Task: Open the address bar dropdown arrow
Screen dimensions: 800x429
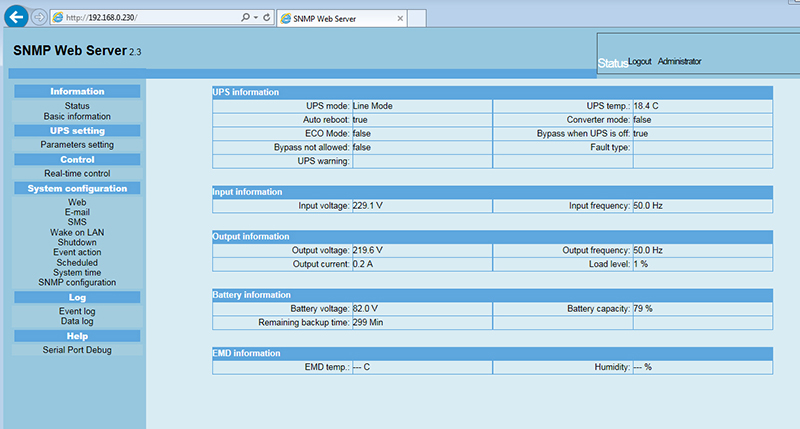Action: click(x=256, y=17)
